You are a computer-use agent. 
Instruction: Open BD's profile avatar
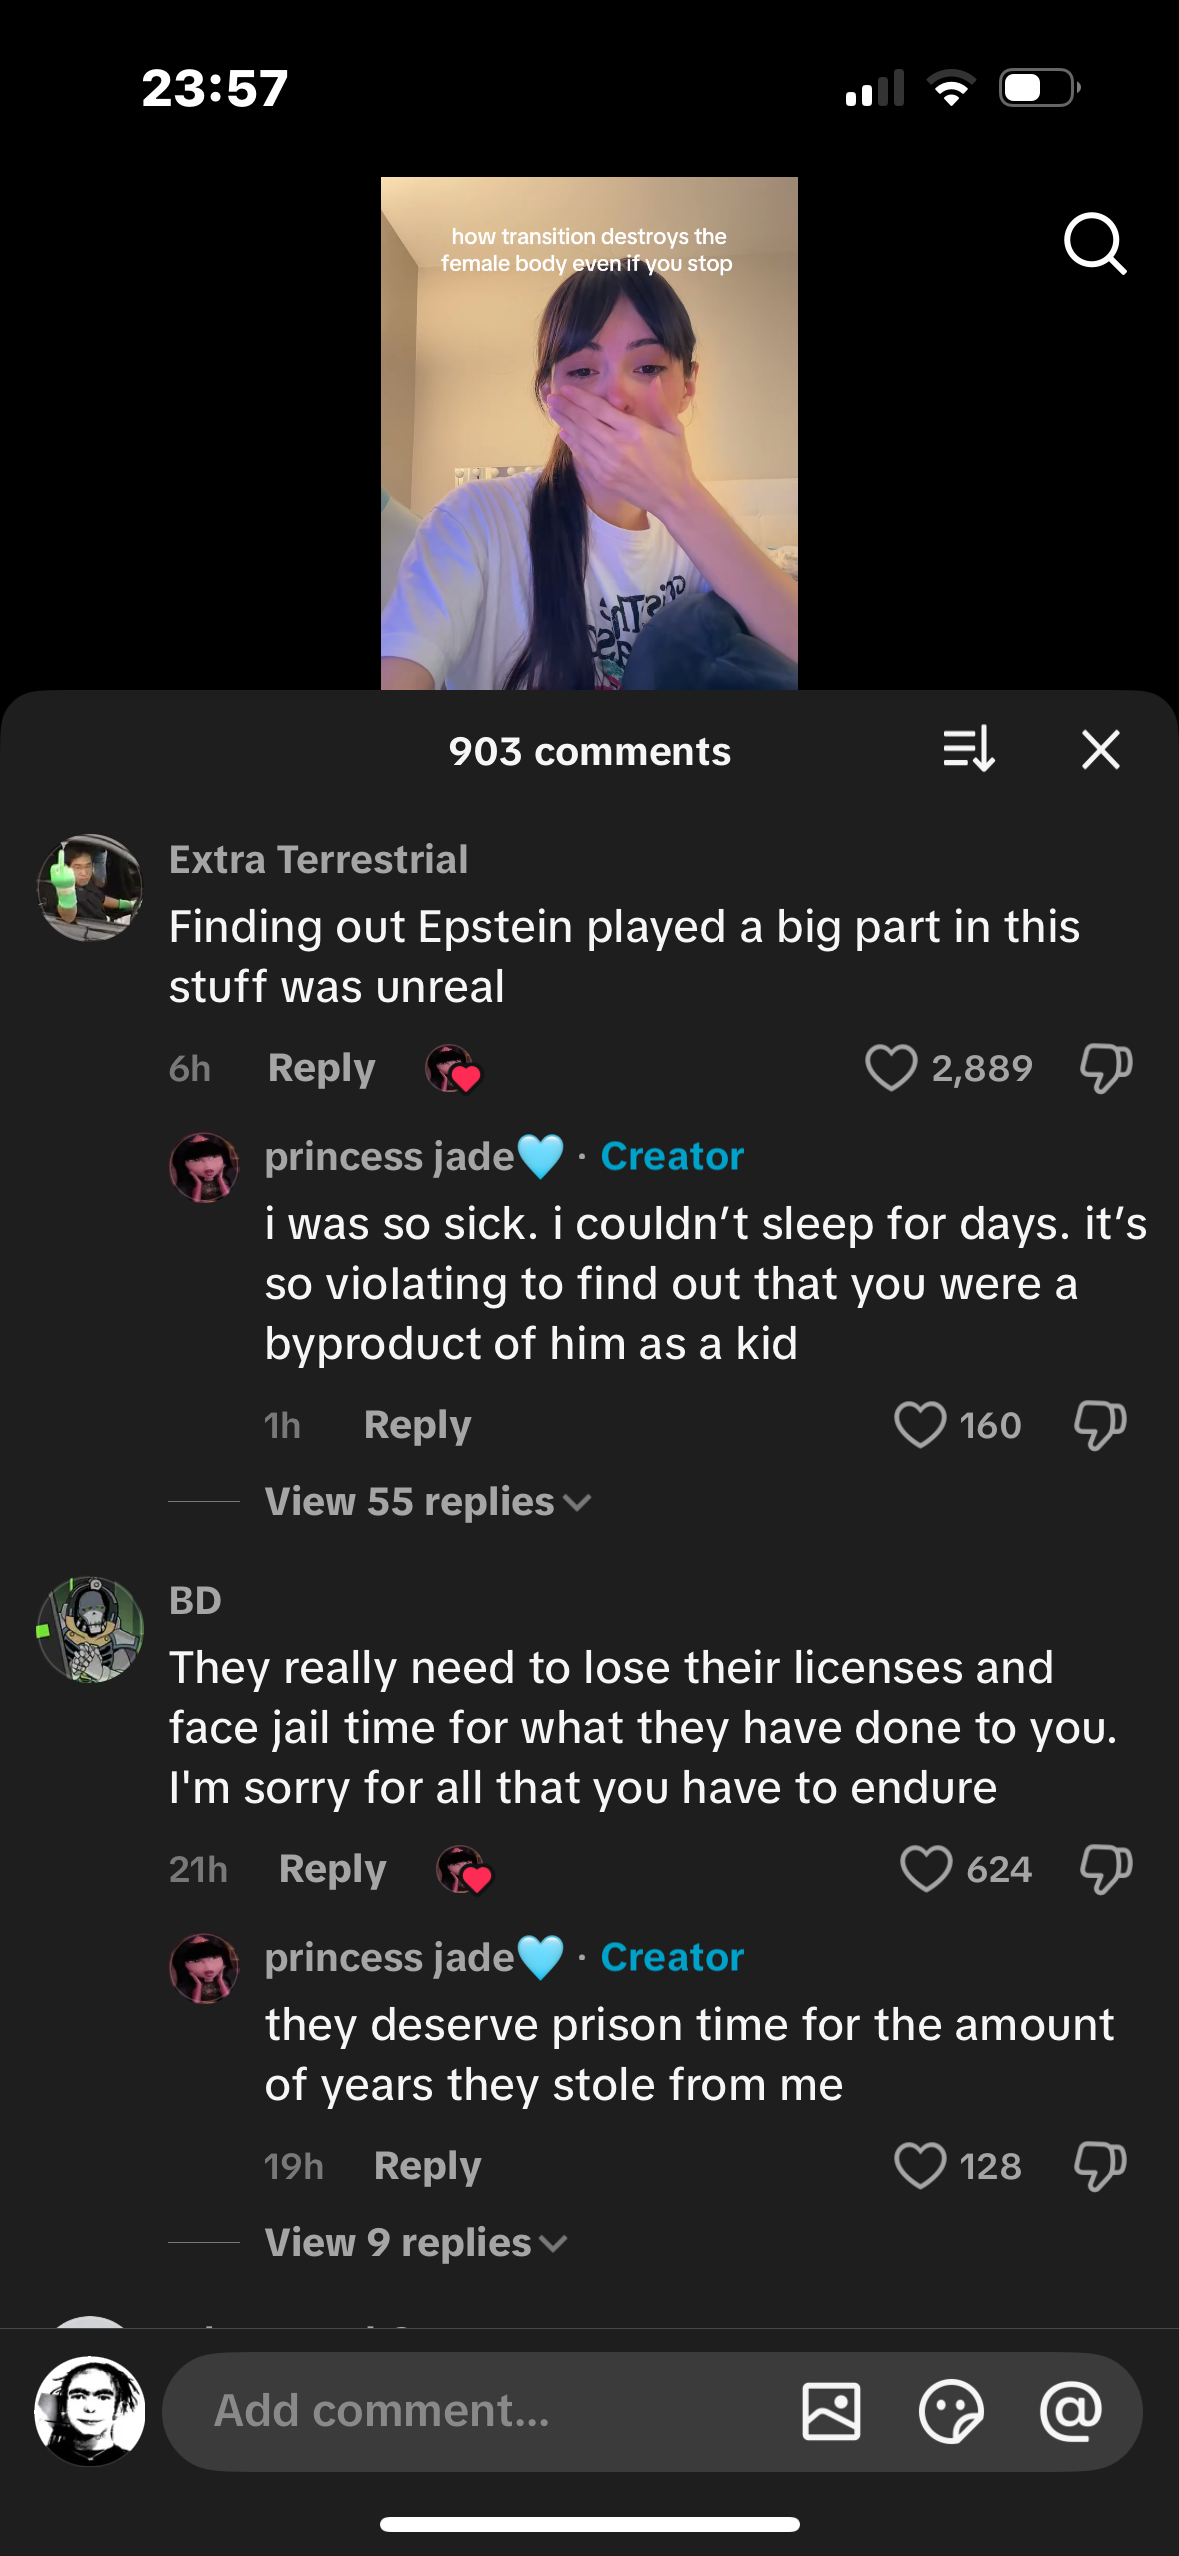click(90, 1629)
